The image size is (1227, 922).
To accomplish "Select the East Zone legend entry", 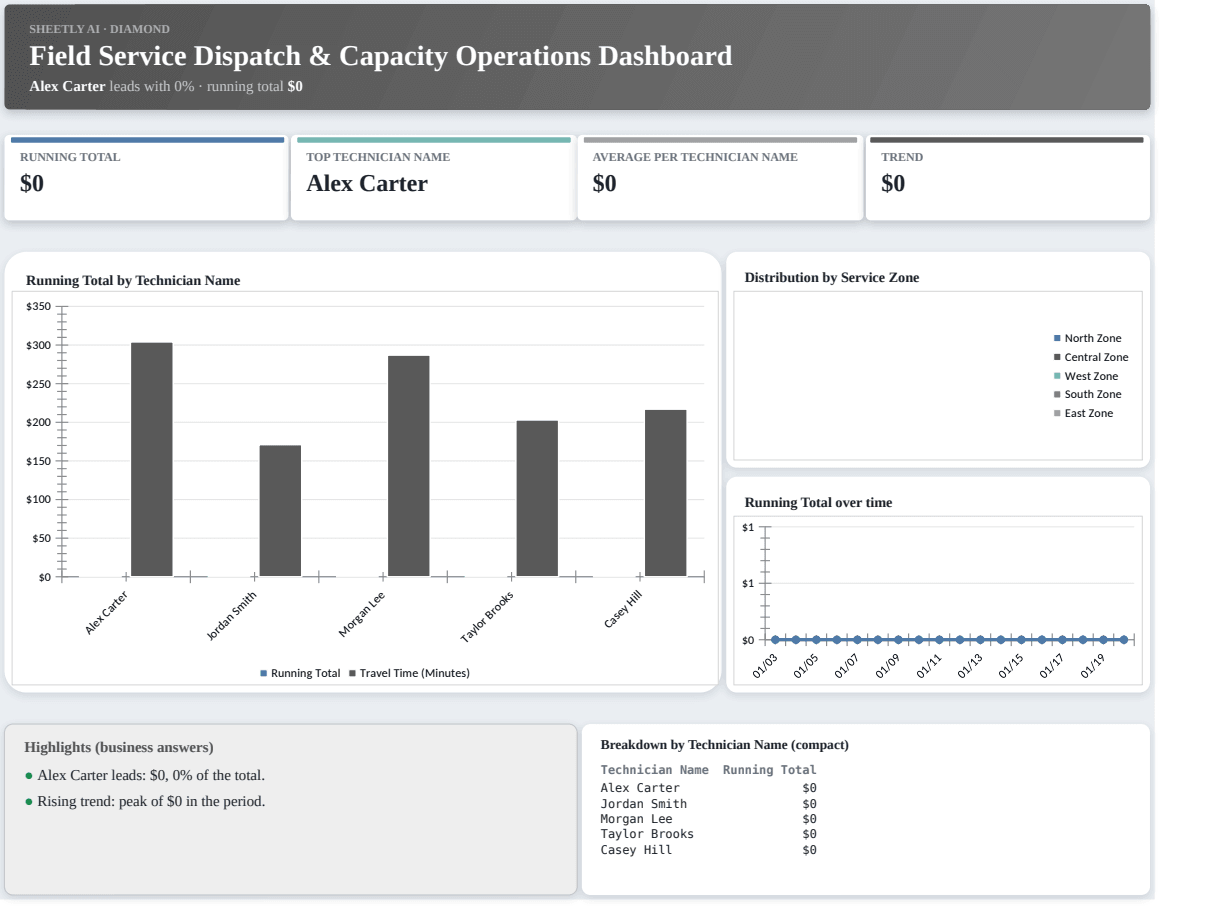I will pos(1084,413).
